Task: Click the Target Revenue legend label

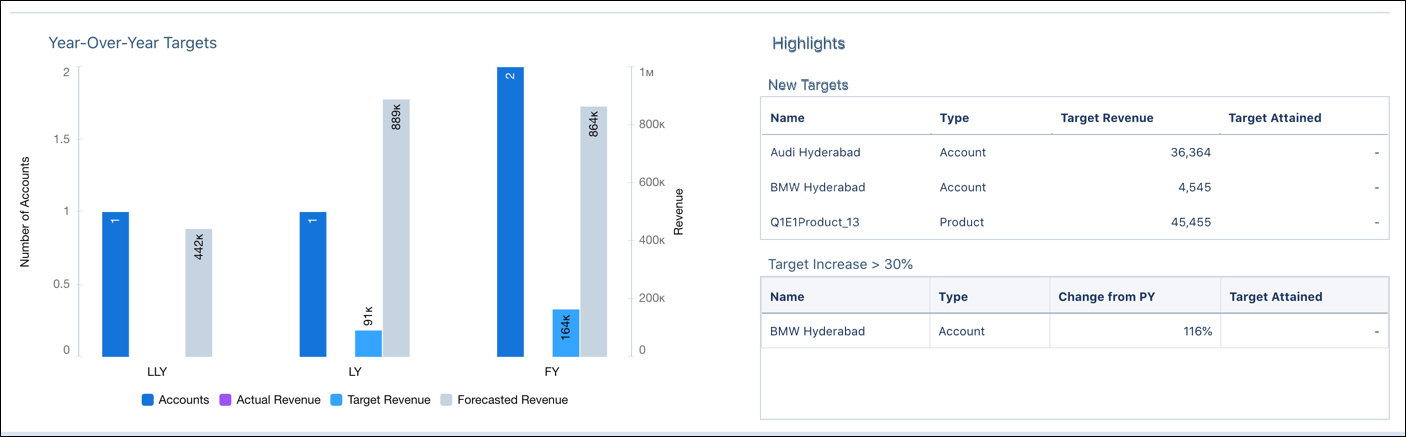Action: point(389,400)
